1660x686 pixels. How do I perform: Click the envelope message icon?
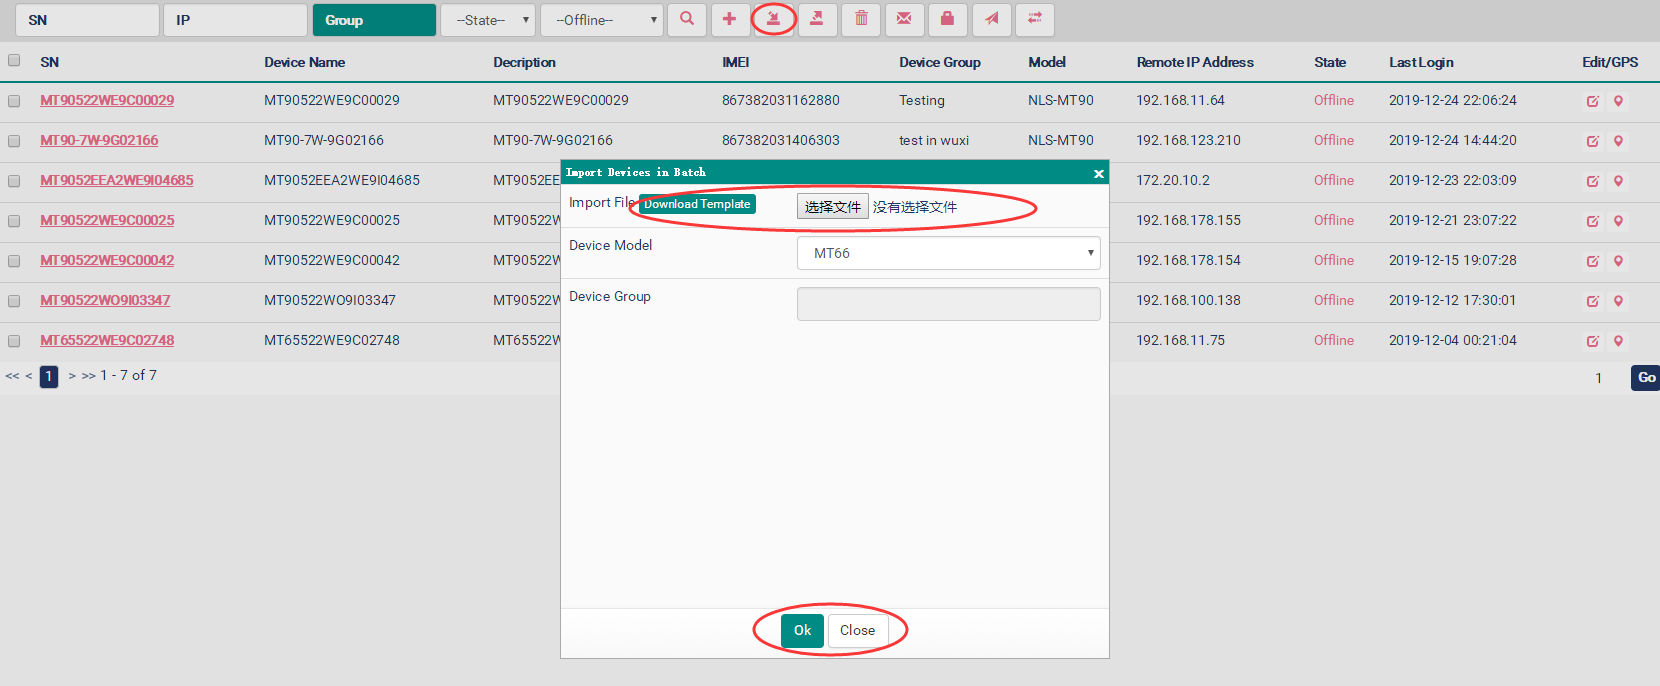(x=904, y=19)
